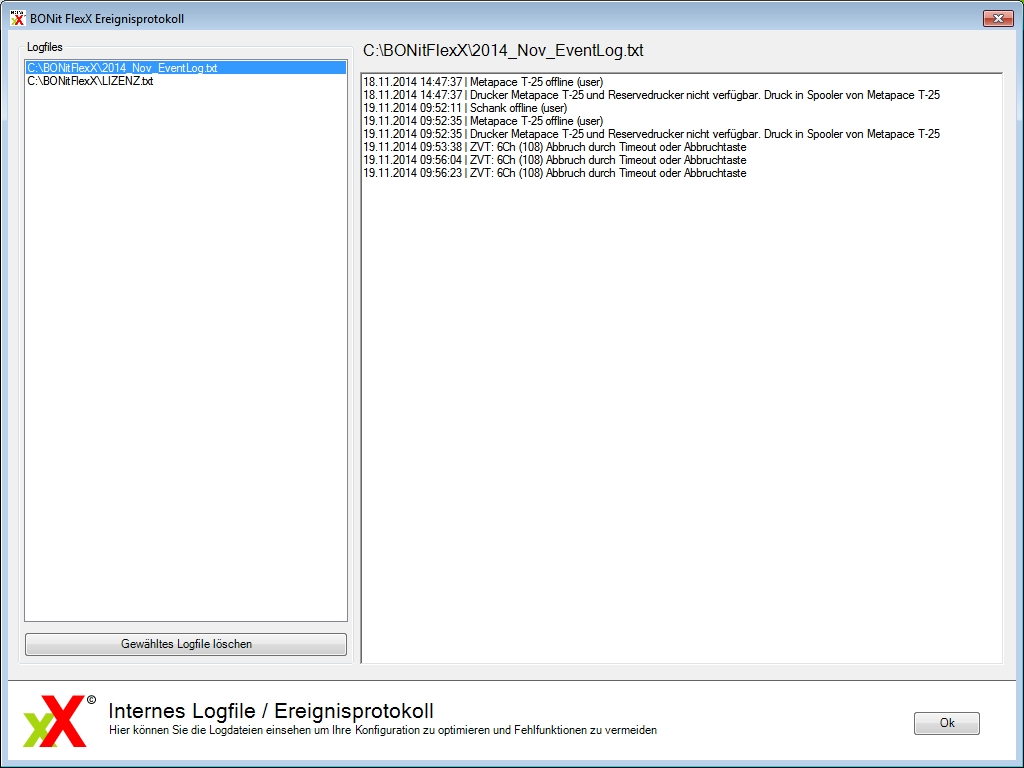
Task: Click the 18.11.2014 14:47:37 Metapace T-25 offline line
Action: [x=483, y=82]
